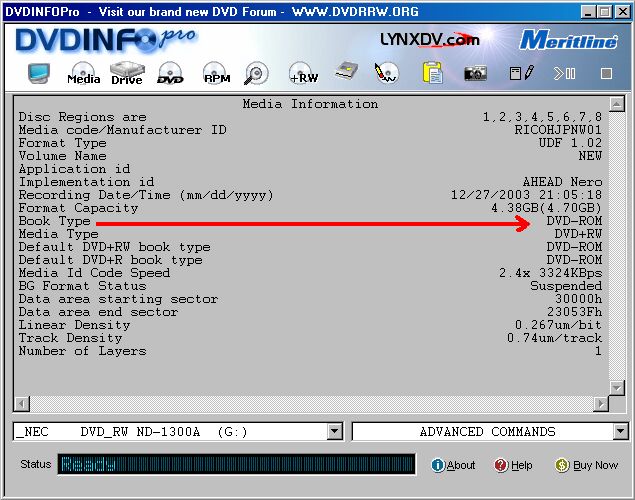The width and height of the screenshot is (635, 500).
Task: Select the RICOHJPNW01 media code value
Action: point(558,130)
